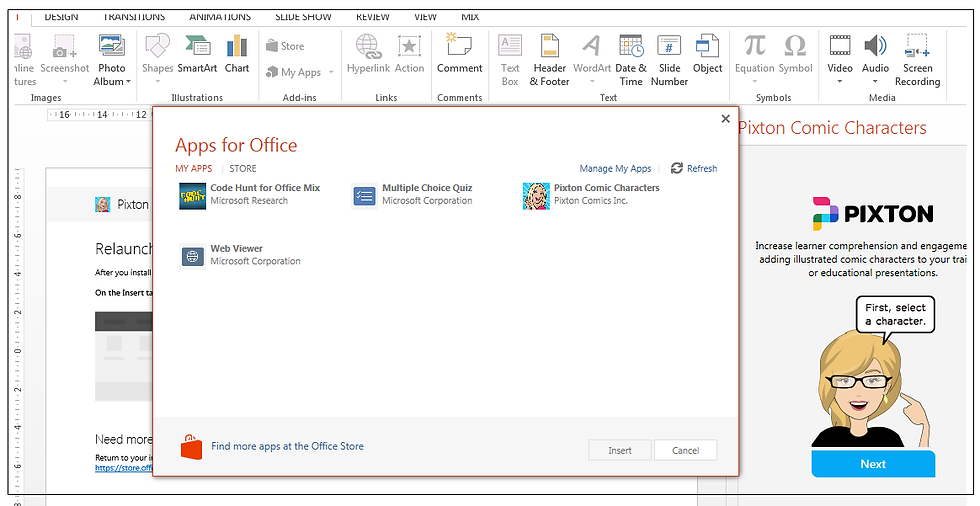Open the SLIDE SHOW ribbon tab
Viewport: 980px width, 506px height.
click(x=303, y=17)
